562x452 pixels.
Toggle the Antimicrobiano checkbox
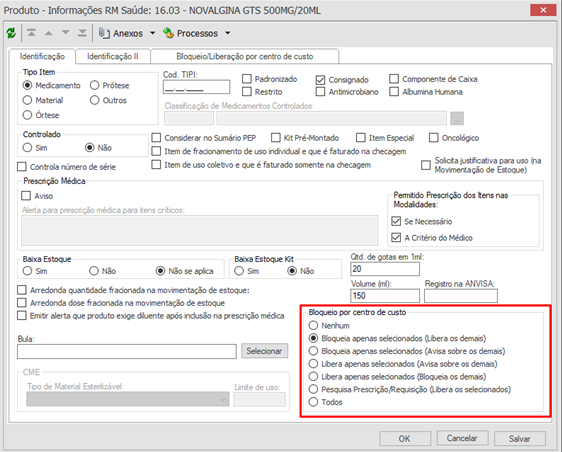click(x=320, y=92)
